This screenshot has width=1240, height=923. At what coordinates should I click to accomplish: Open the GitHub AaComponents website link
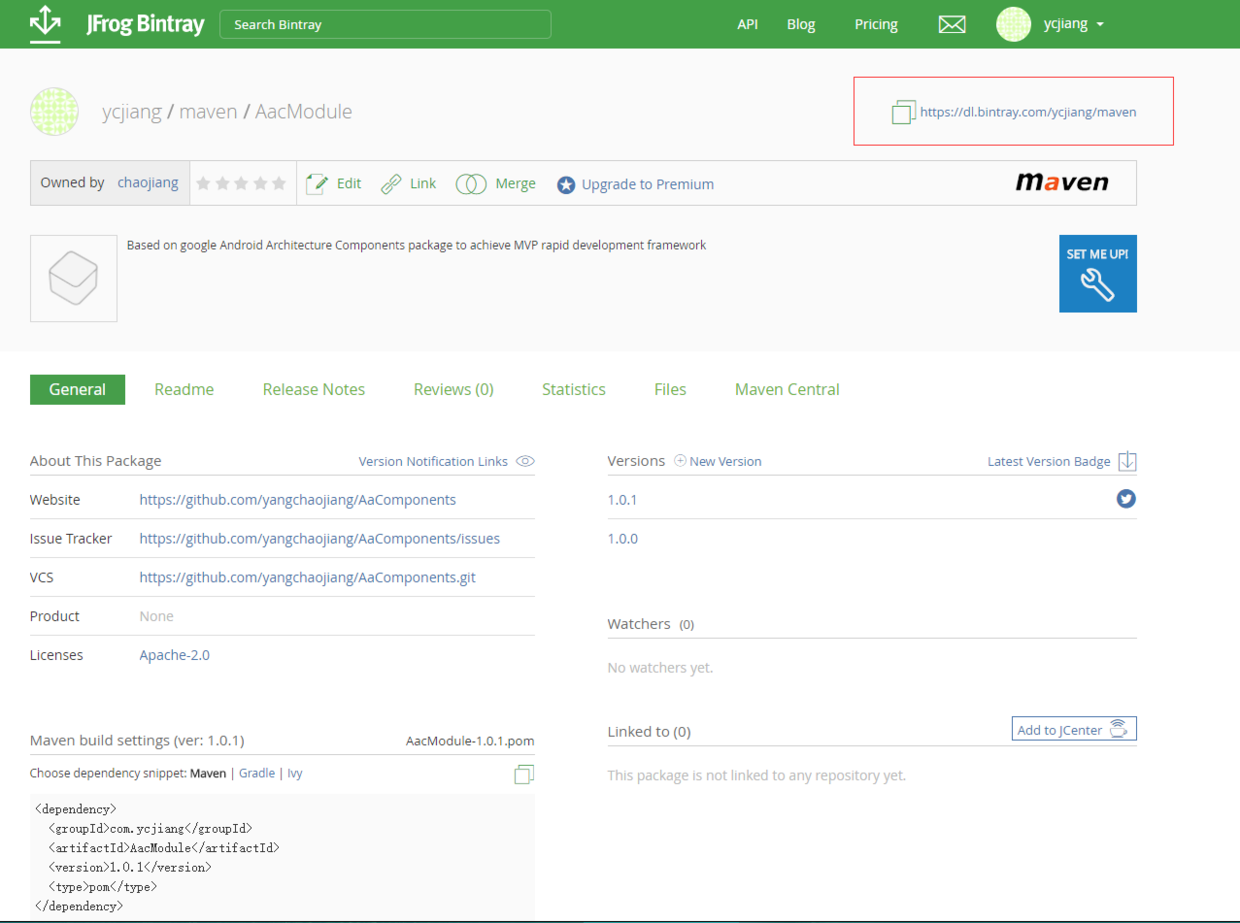[x=297, y=499]
